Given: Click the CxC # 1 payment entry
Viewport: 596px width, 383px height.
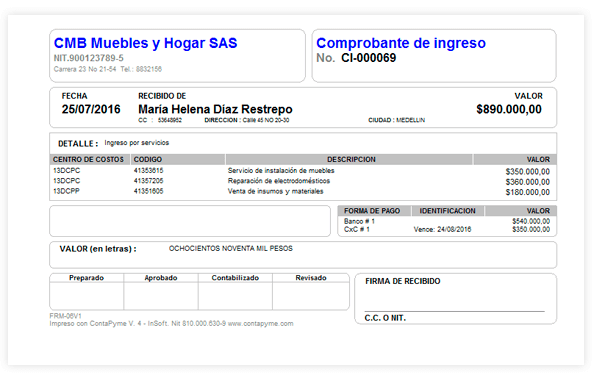Looking at the screenshot, I should (357, 229).
